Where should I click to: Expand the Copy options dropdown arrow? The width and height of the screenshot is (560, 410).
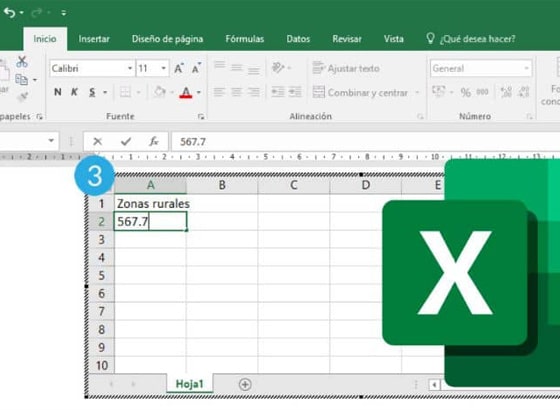[35, 80]
